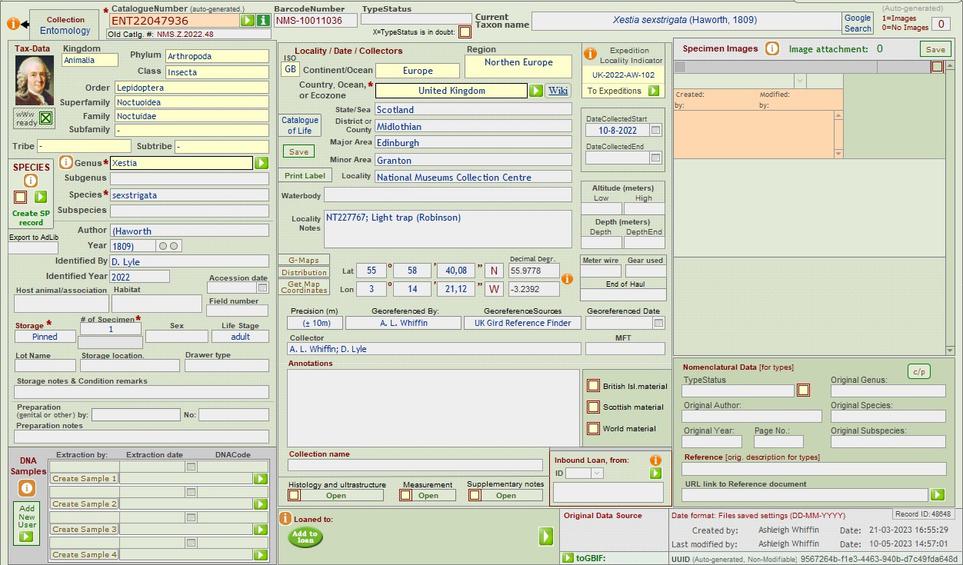Enable the Scottish material checkbox
This screenshot has height=565, width=963.
coord(593,407)
